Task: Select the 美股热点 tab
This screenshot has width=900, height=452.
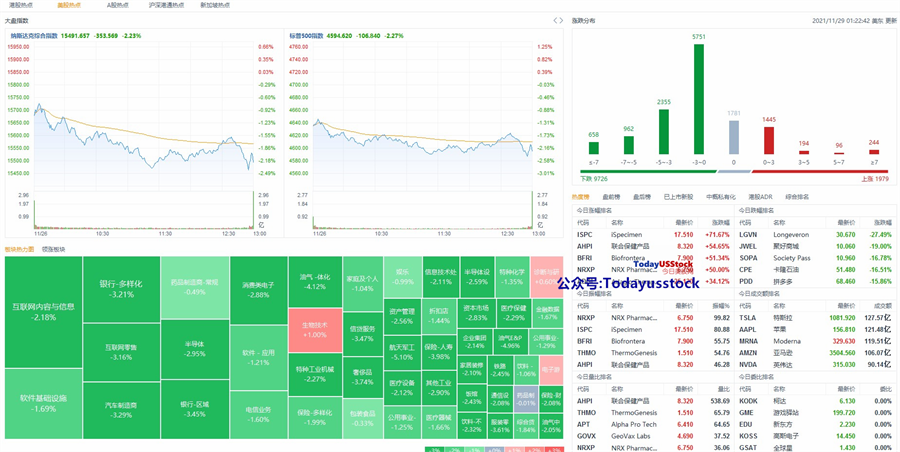Action: click(x=69, y=5)
